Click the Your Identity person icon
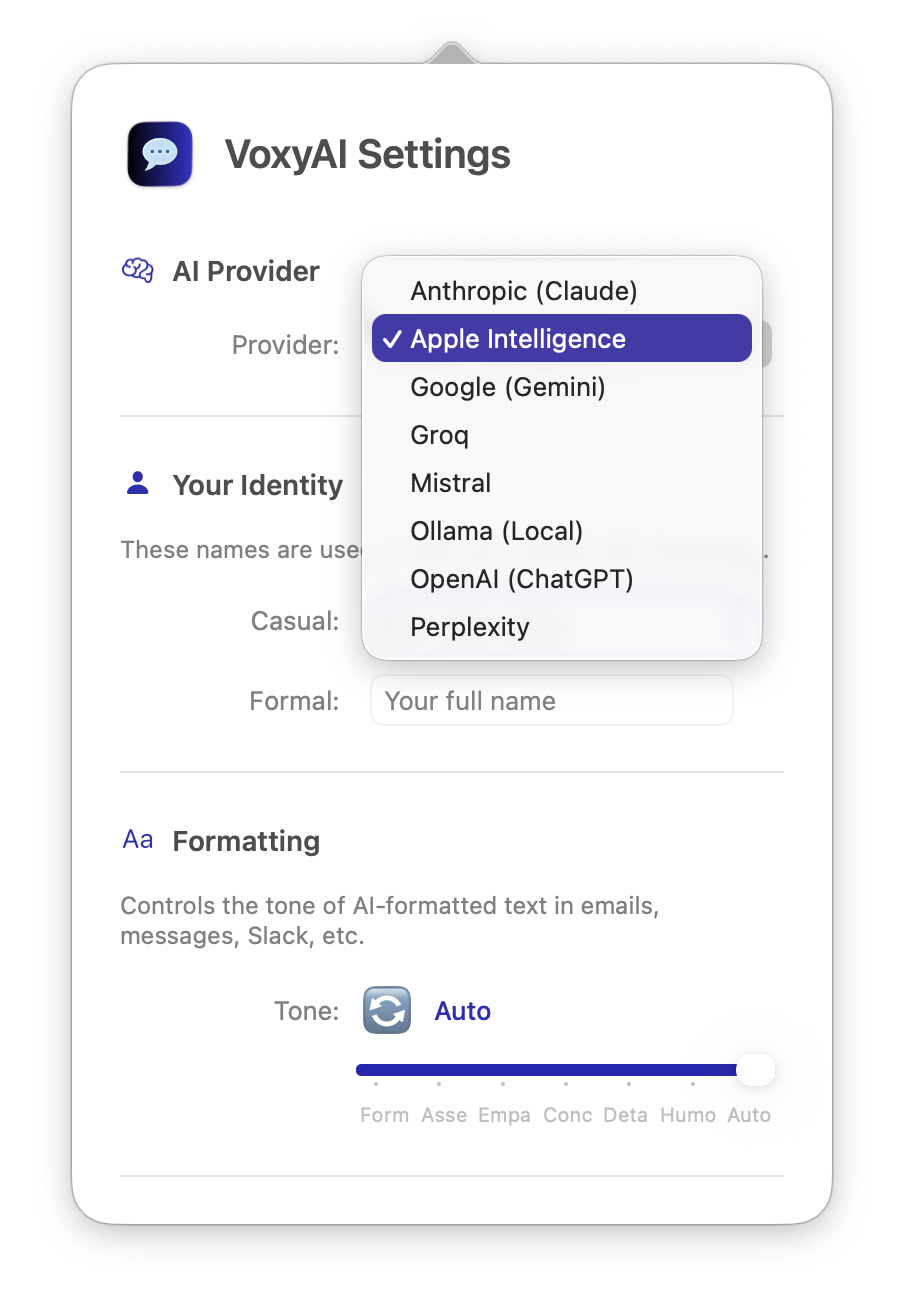904x1304 pixels. click(138, 484)
